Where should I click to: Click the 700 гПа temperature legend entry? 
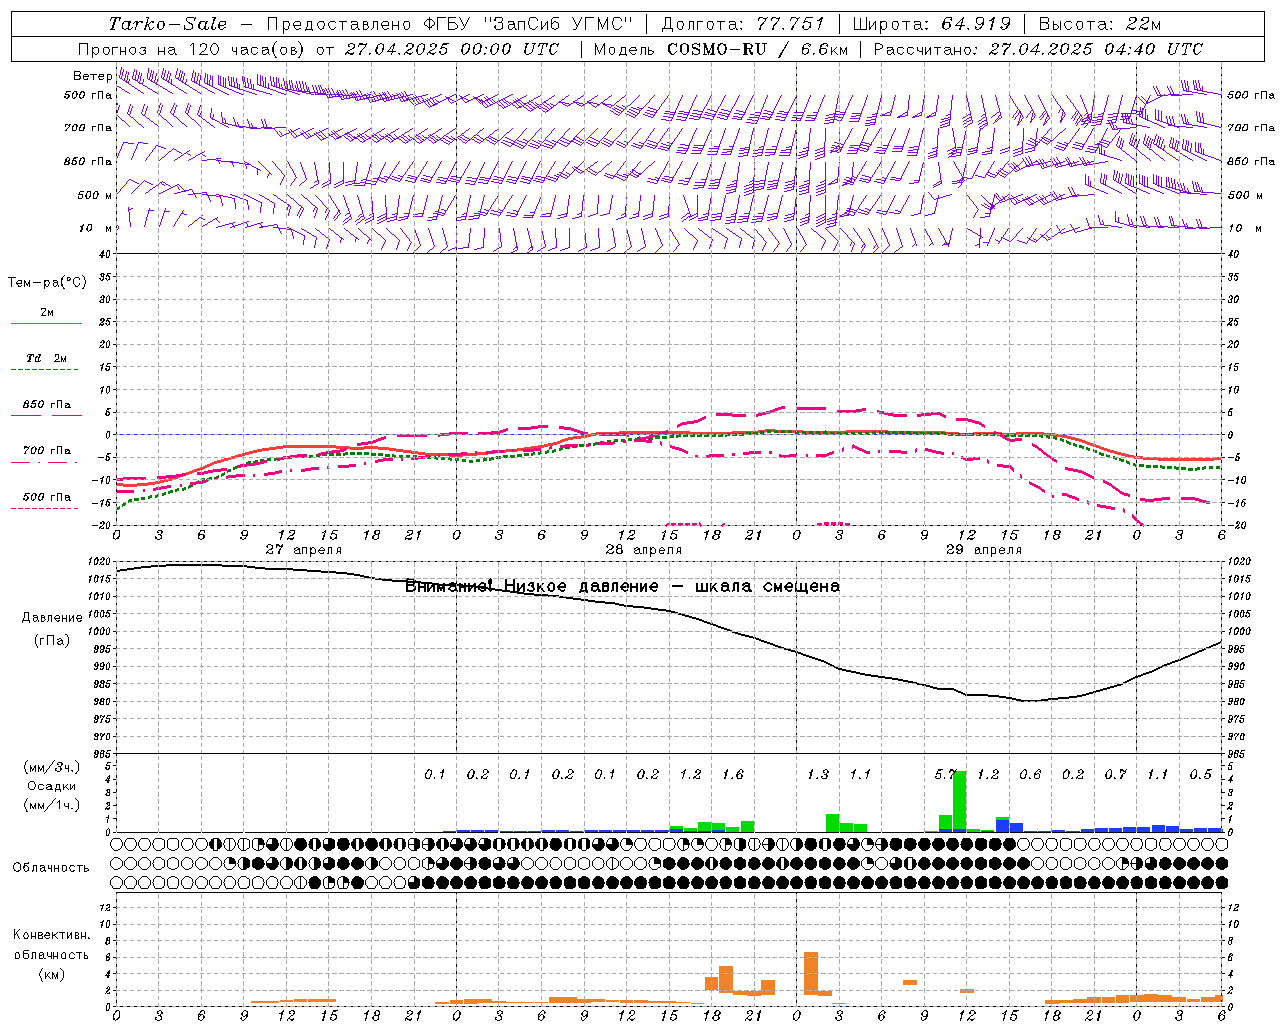(x=46, y=450)
